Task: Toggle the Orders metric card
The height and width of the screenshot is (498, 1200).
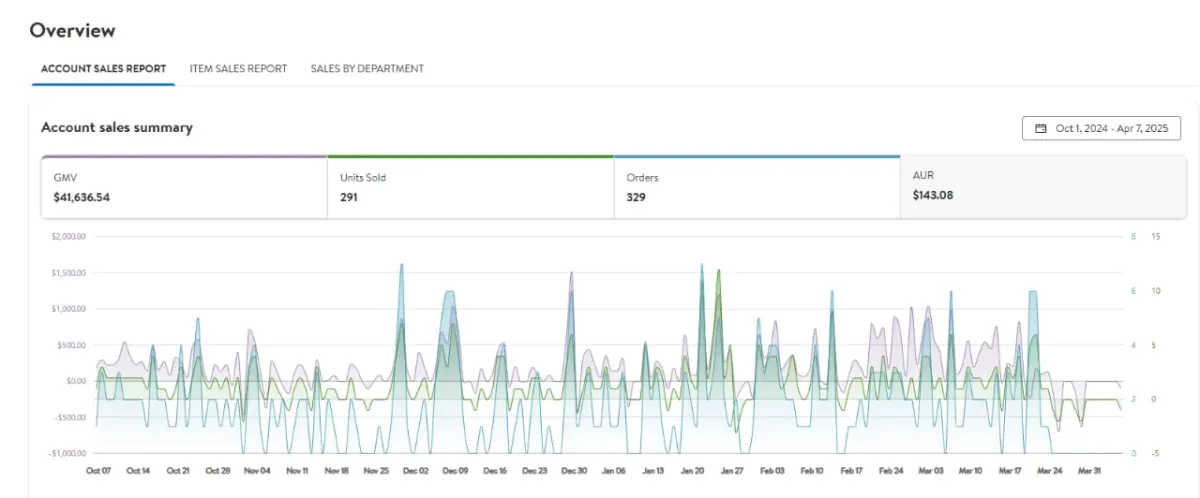Action: pos(756,187)
